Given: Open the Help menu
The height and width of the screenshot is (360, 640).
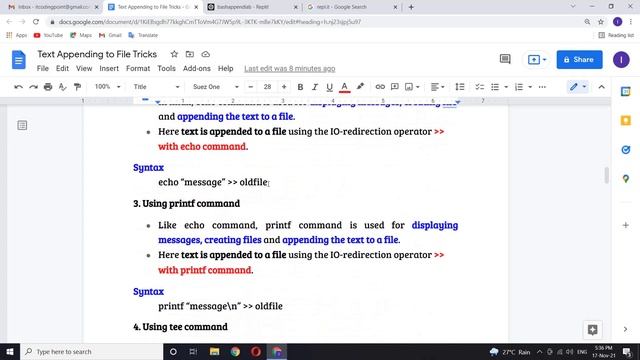Looking at the screenshot, I should point(225,69).
